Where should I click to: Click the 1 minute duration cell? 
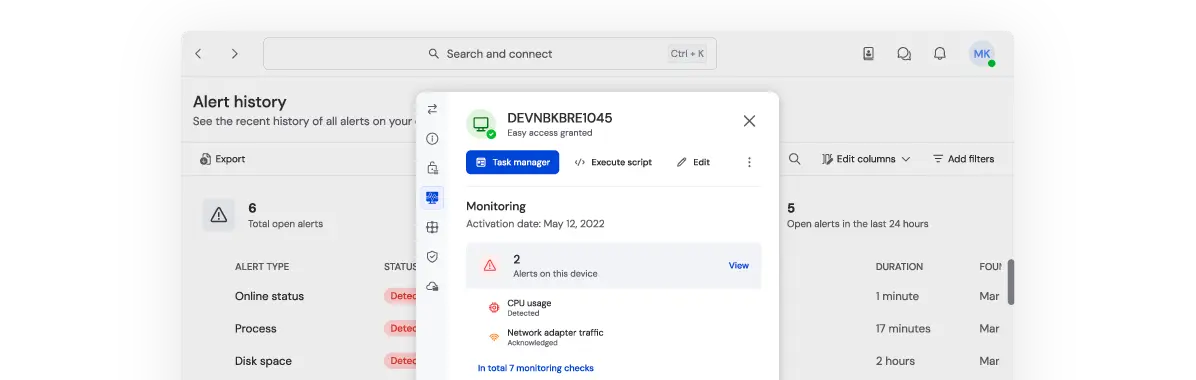click(897, 296)
